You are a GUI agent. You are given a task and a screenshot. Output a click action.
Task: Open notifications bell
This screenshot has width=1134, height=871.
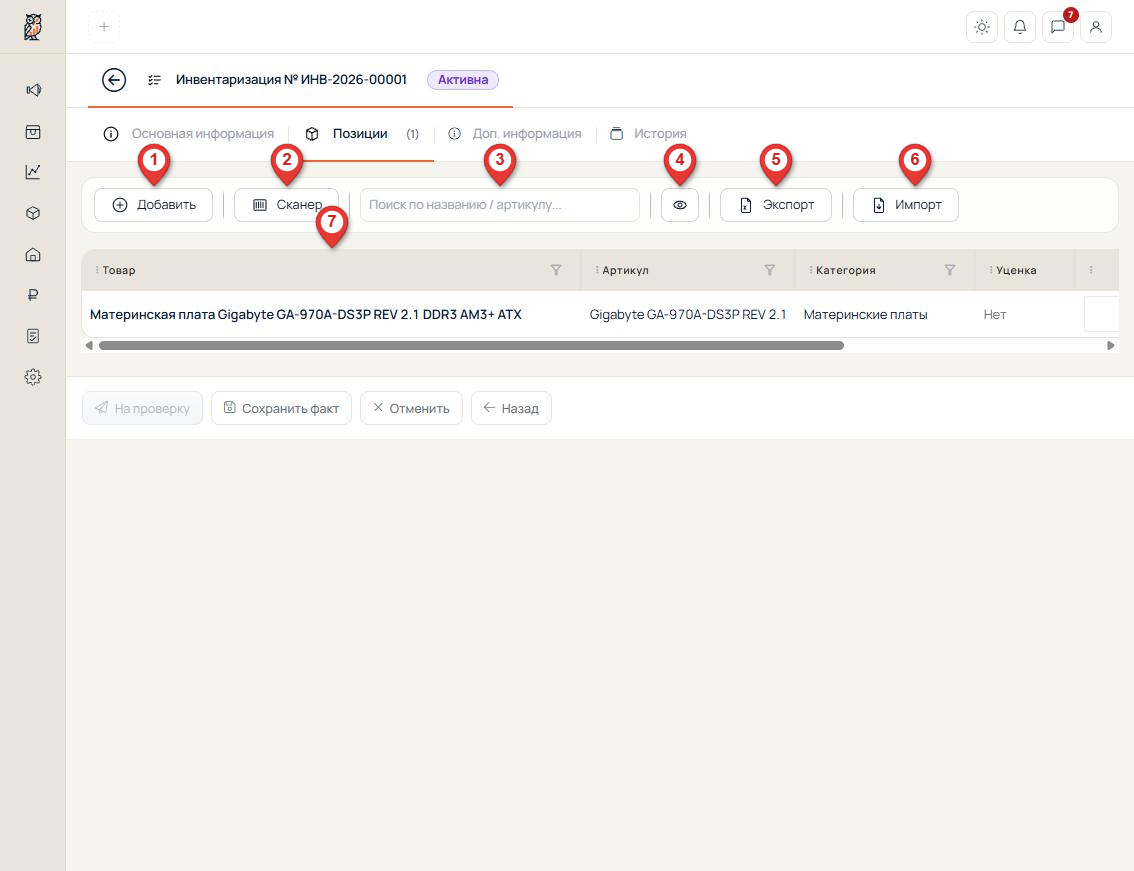pyautogui.click(x=1020, y=27)
